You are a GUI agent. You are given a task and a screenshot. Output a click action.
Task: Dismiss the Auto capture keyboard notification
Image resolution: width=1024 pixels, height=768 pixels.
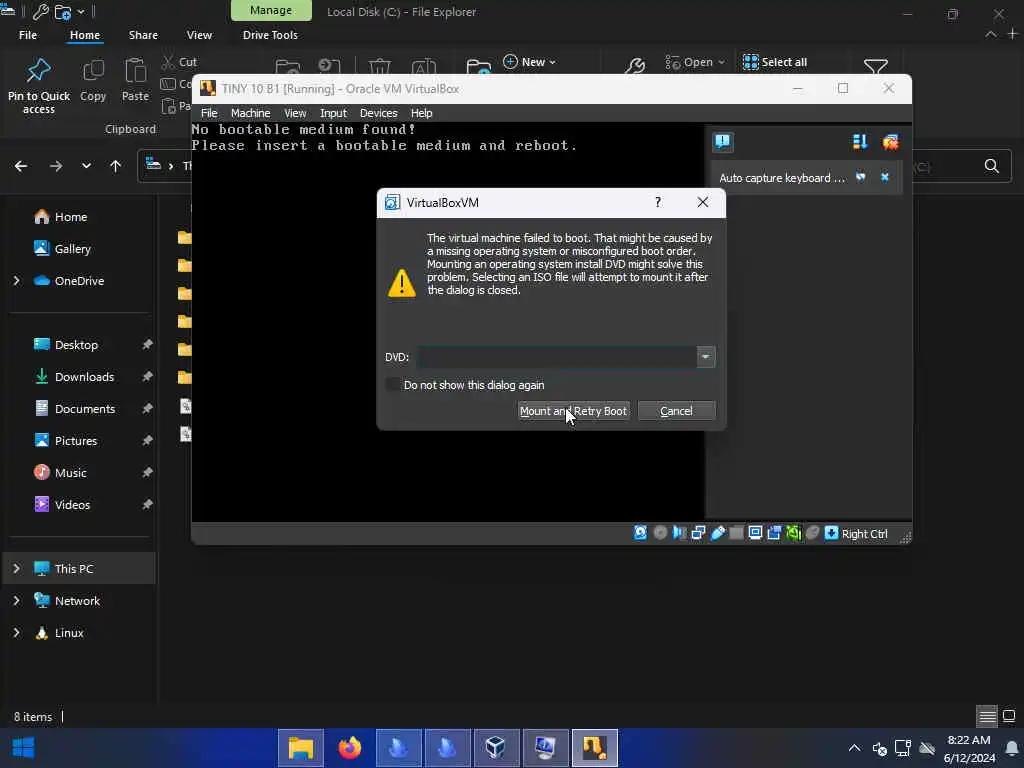coord(885,177)
